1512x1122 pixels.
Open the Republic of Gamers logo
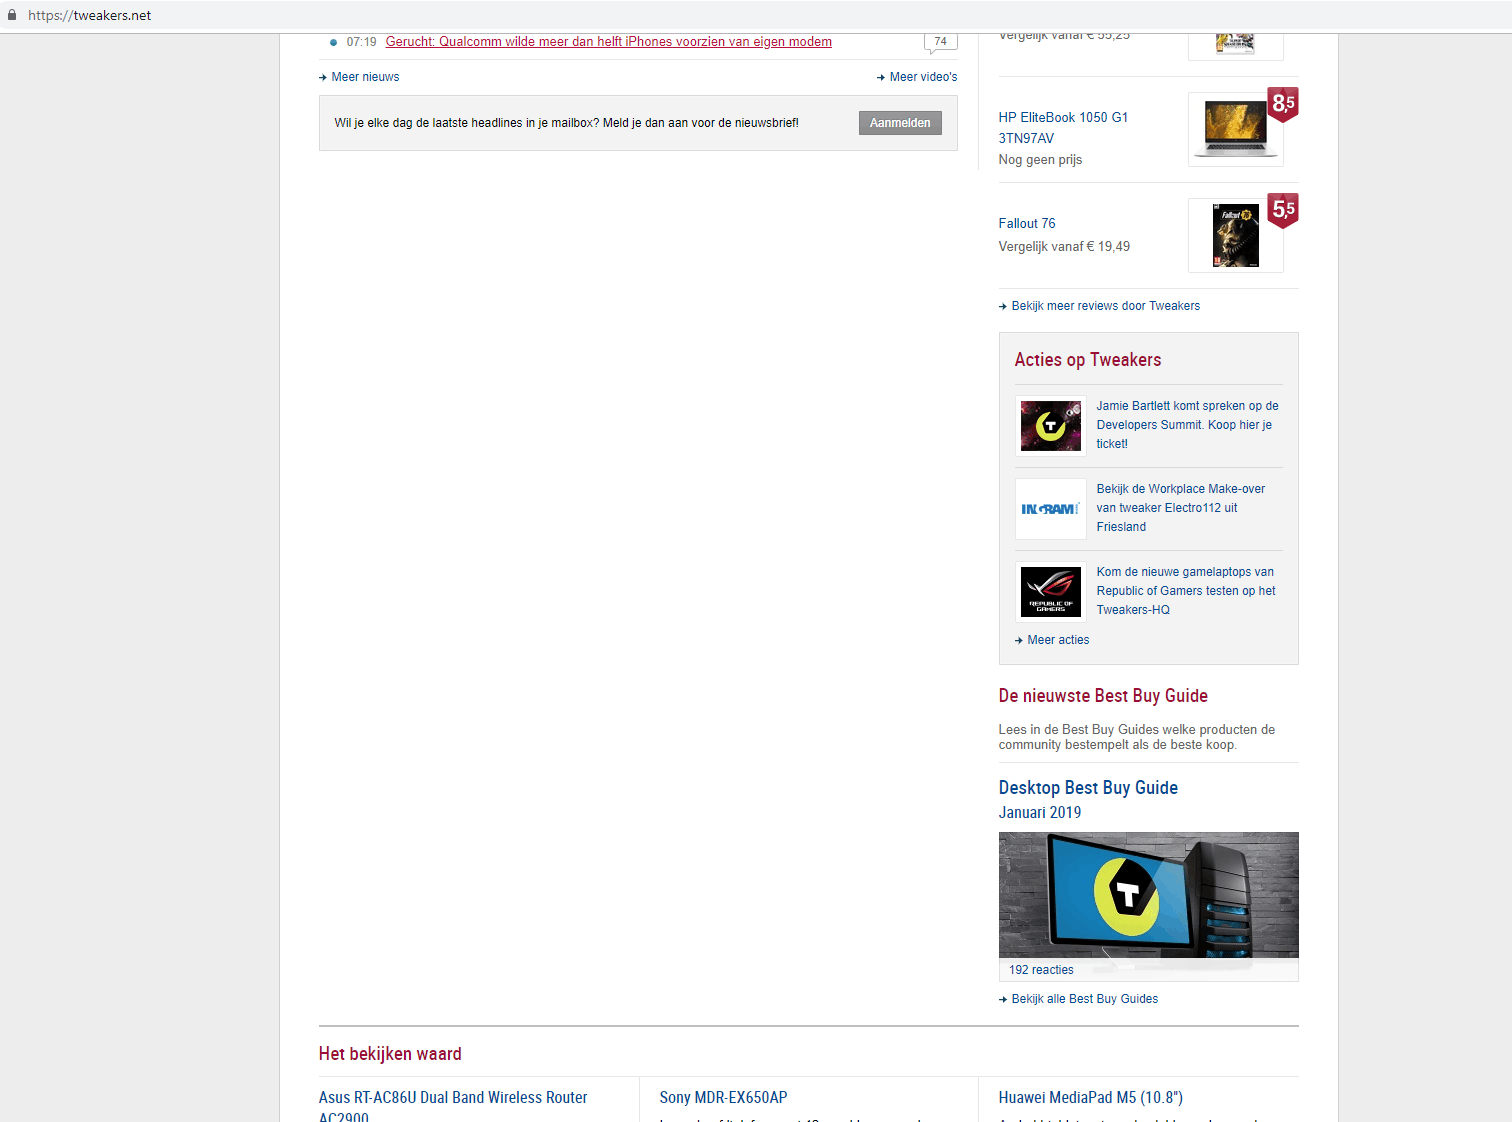coord(1051,591)
